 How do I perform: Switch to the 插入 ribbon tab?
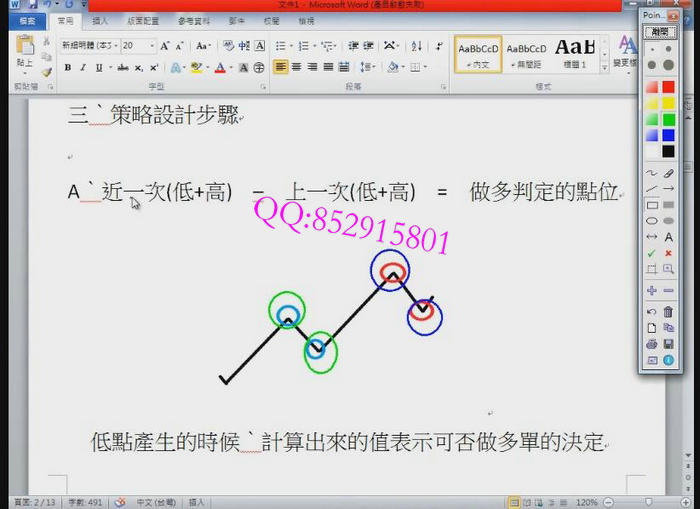pyautogui.click(x=100, y=20)
